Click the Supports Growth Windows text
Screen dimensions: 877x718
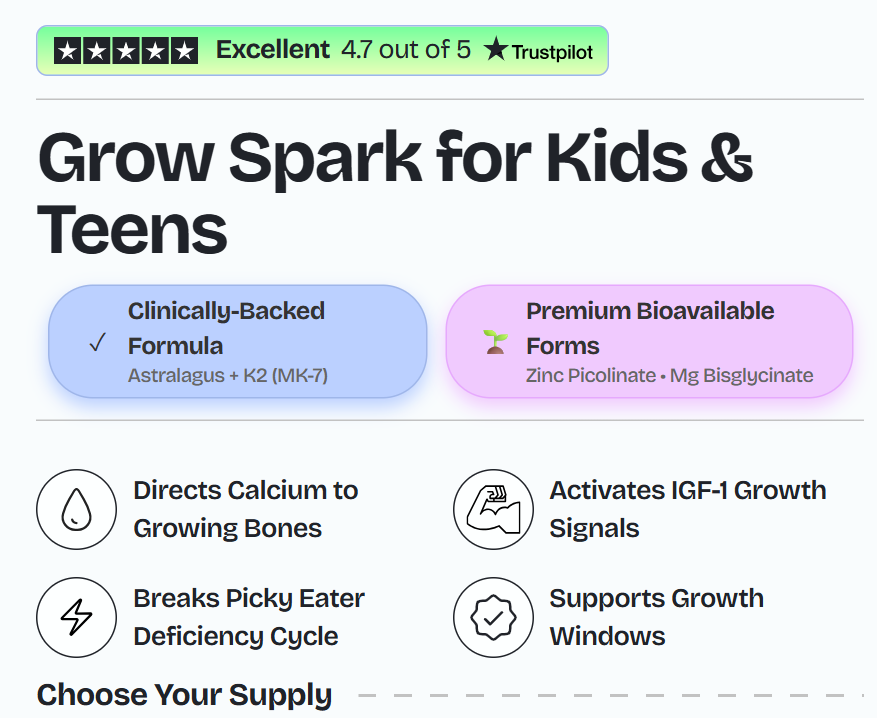tap(656, 617)
